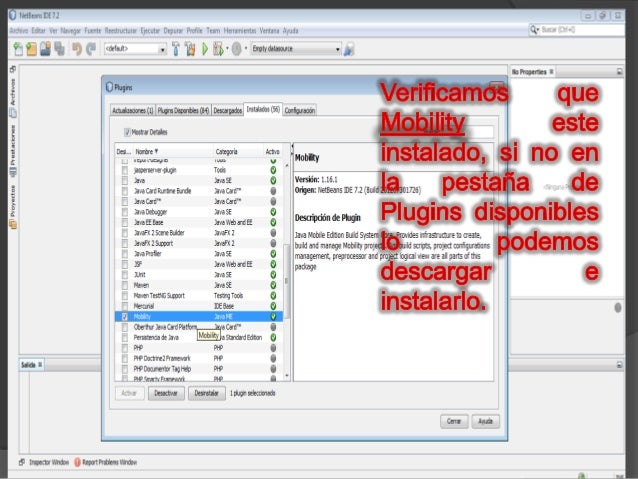638x479 pixels.
Task: Check the Java plugin checkbox
Action: (125, 180)
